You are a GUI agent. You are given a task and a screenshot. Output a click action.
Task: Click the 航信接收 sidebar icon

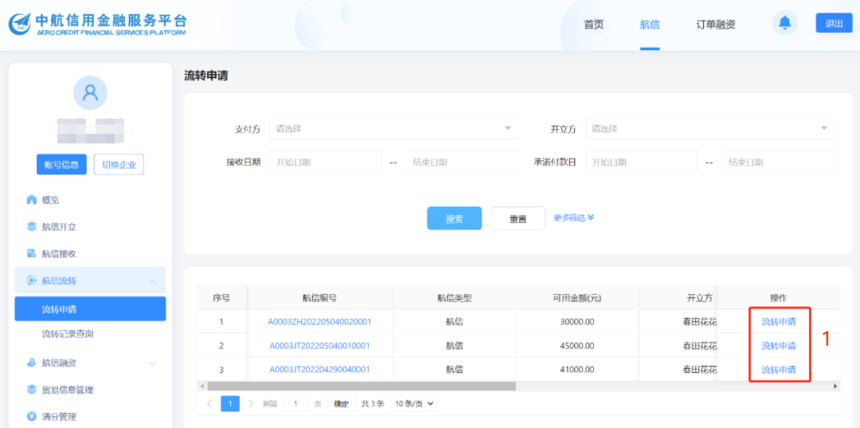point(31,254)
